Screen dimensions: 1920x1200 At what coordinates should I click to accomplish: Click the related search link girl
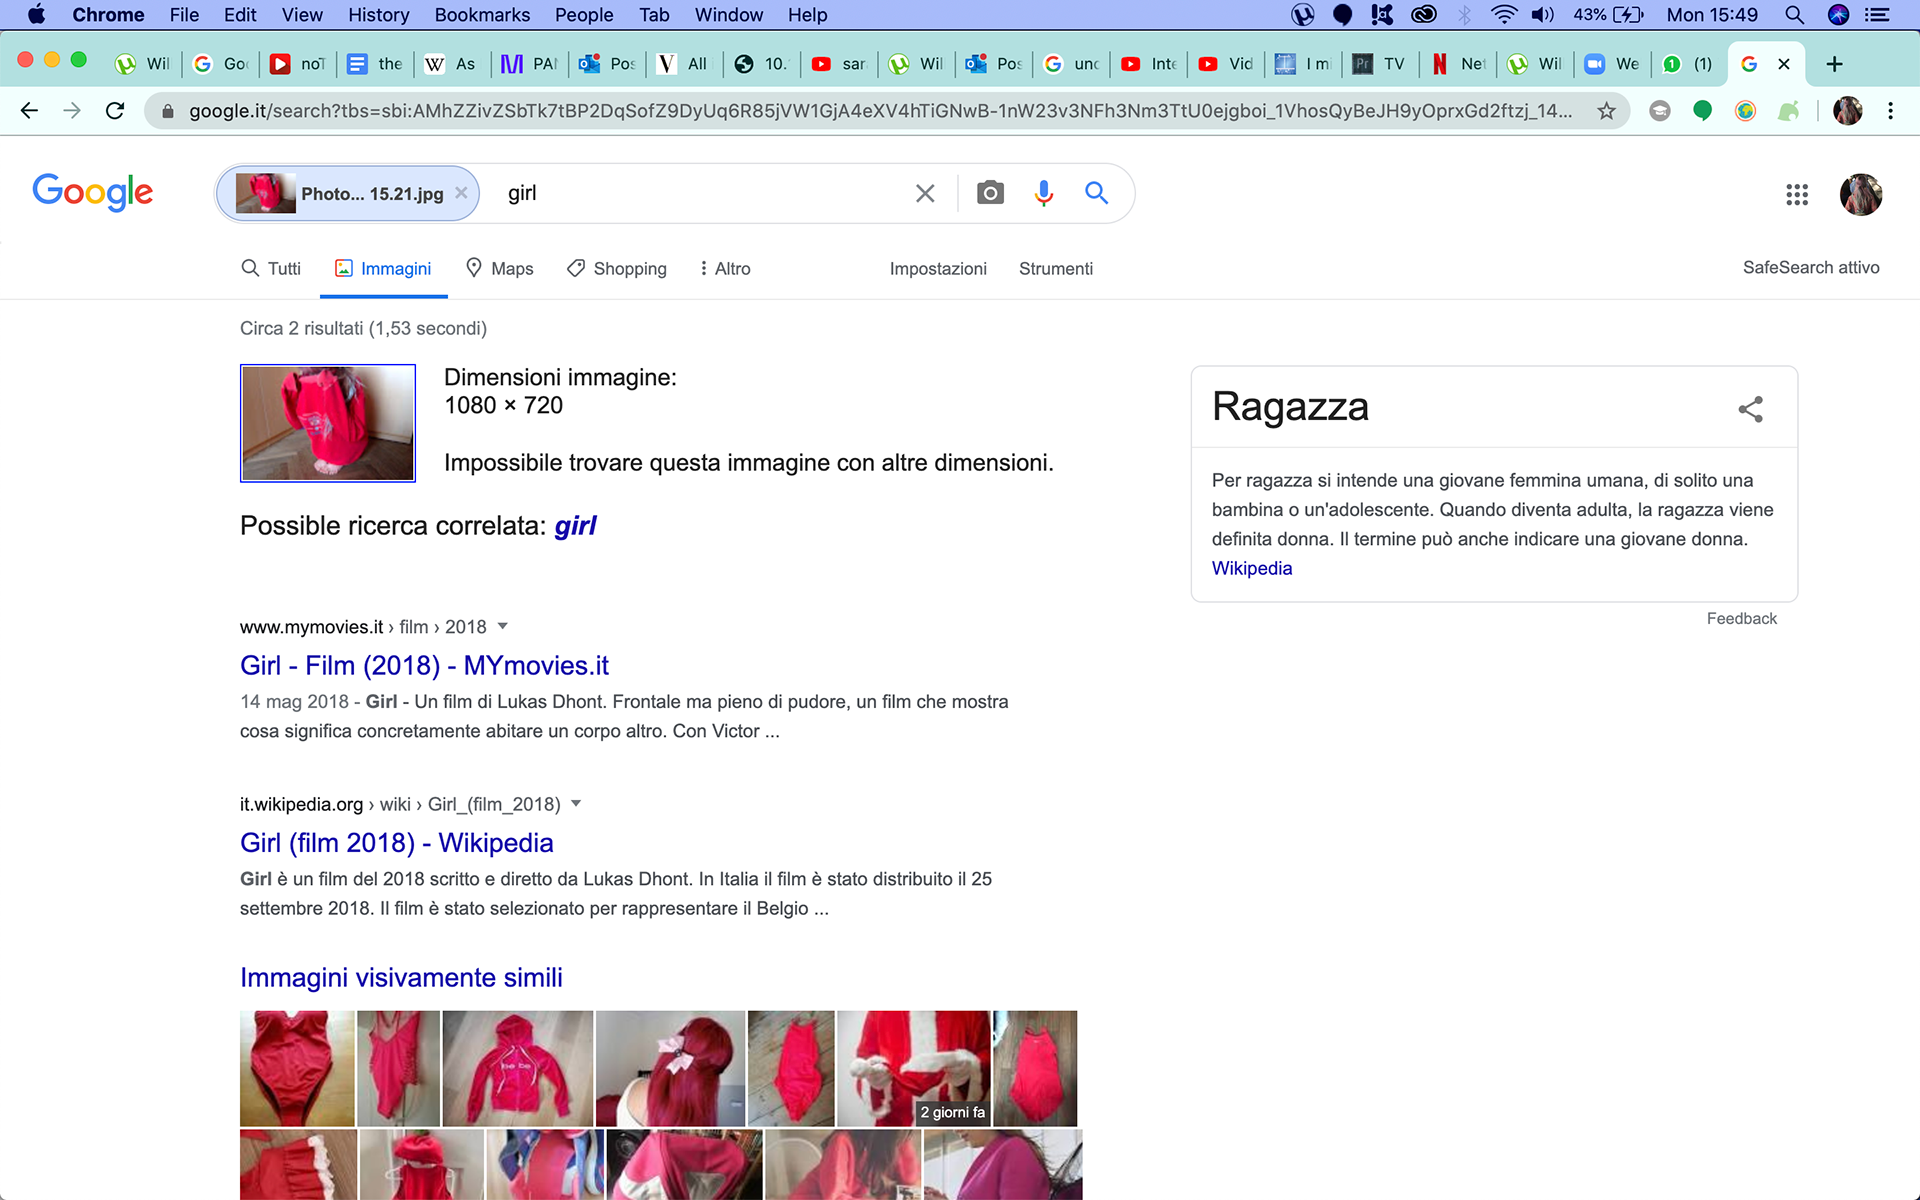coord(575,526)
